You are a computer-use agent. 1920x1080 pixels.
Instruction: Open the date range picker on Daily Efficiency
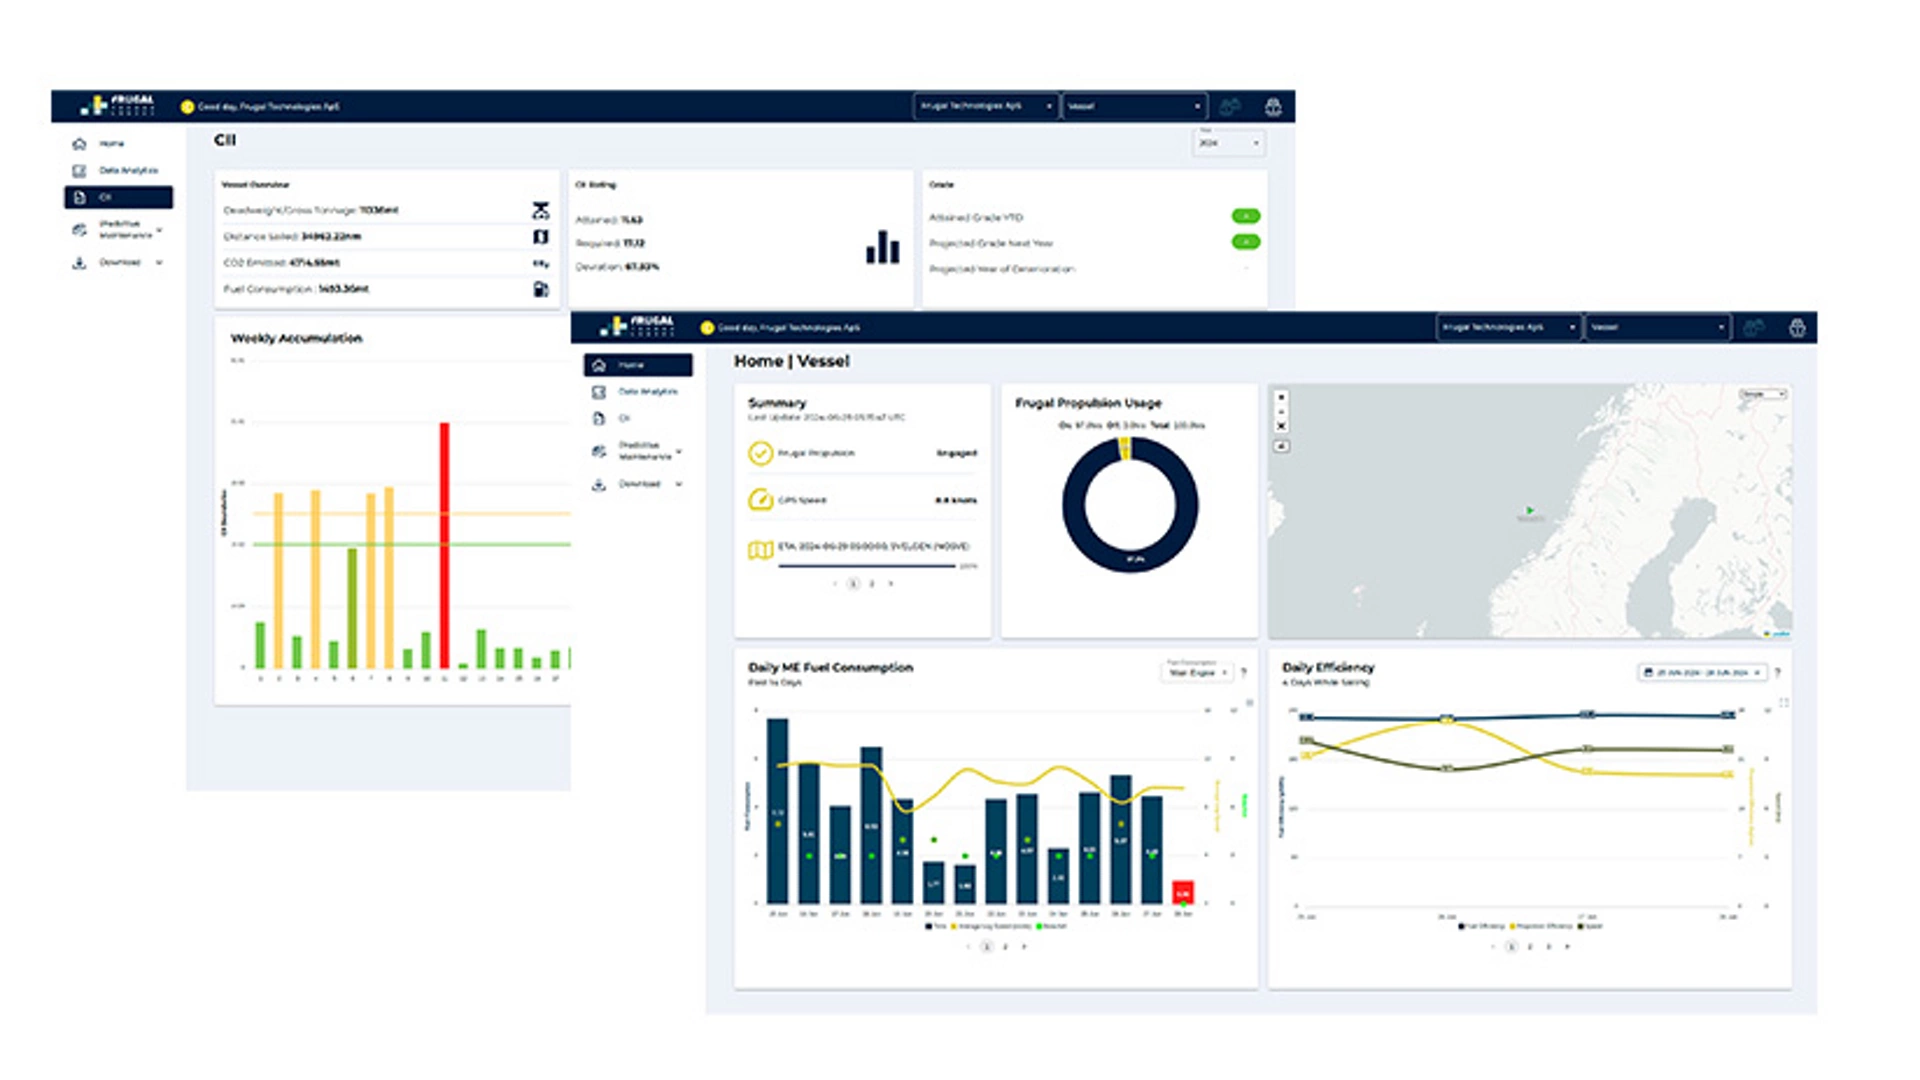1700,673
